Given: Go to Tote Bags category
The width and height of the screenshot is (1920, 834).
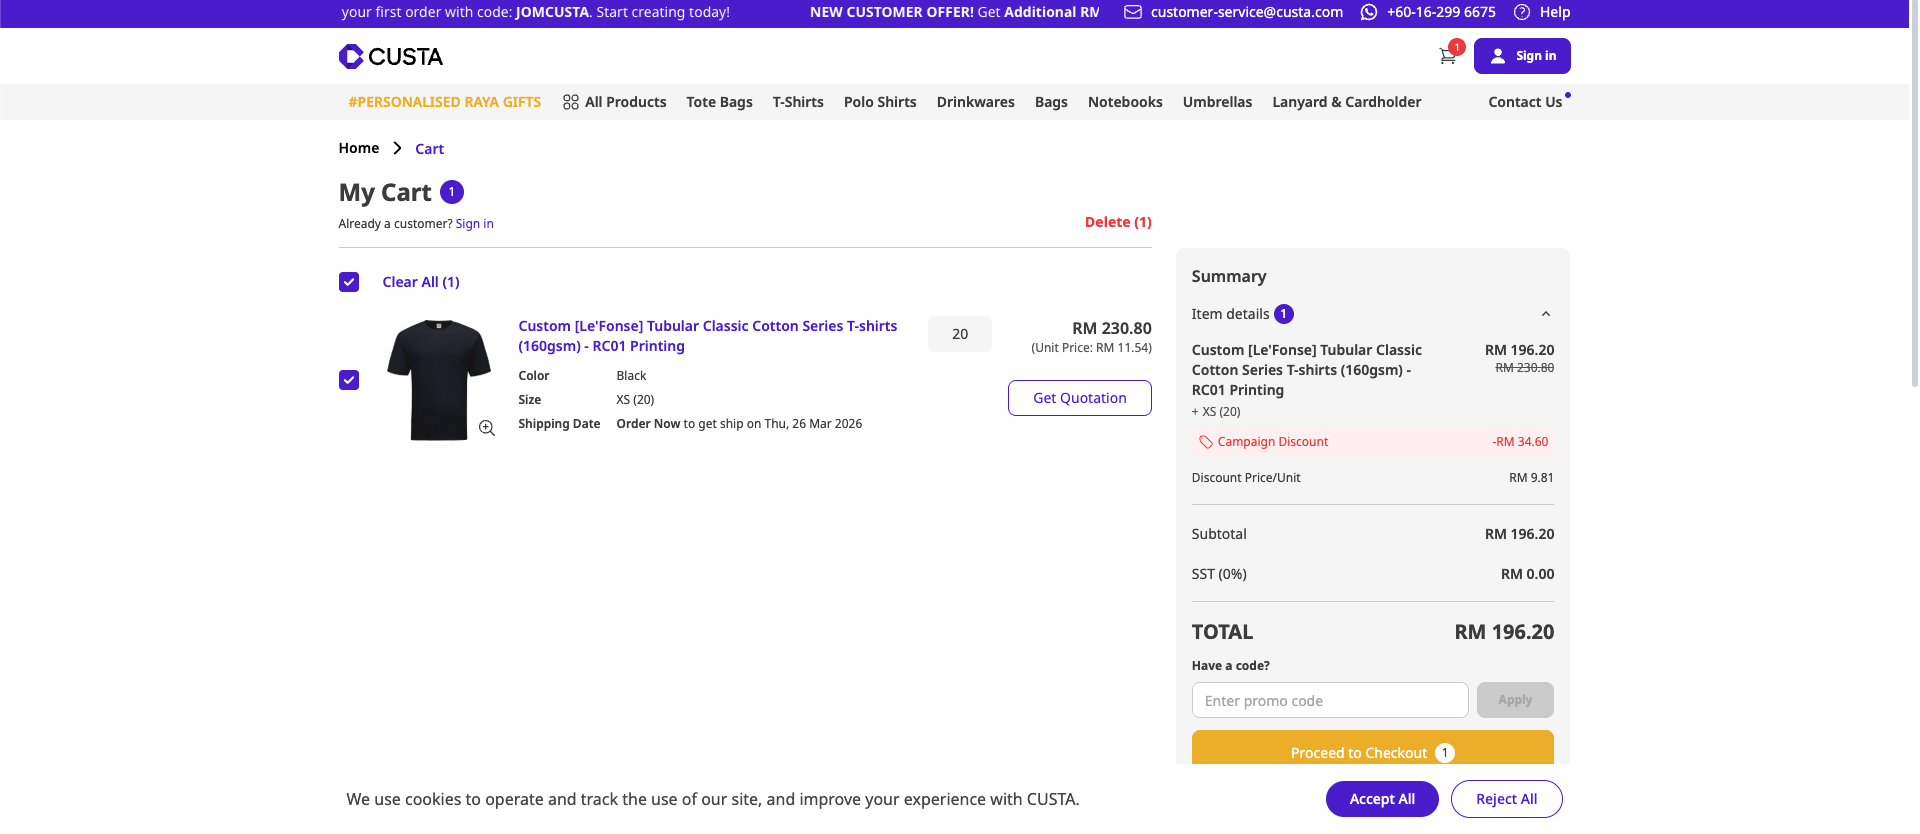Looking at the screenshot, I should [x=719, y=102].
